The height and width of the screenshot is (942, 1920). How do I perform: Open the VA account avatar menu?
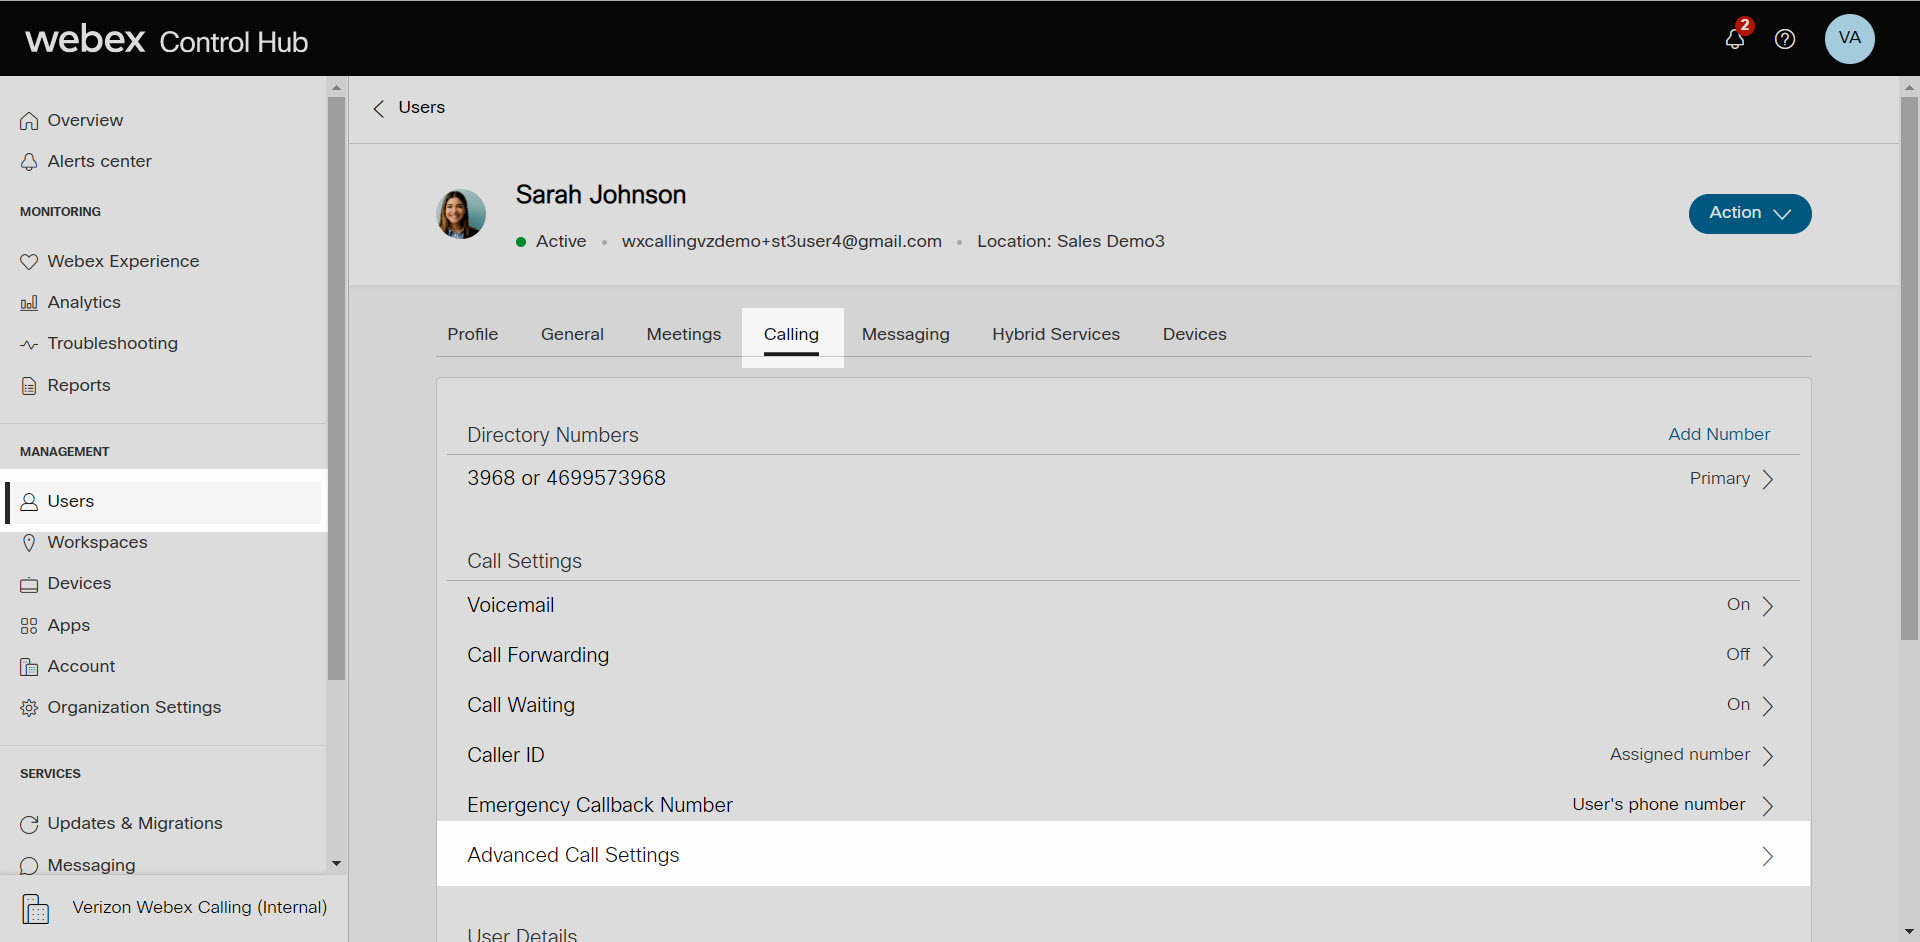click(1849, 39)
